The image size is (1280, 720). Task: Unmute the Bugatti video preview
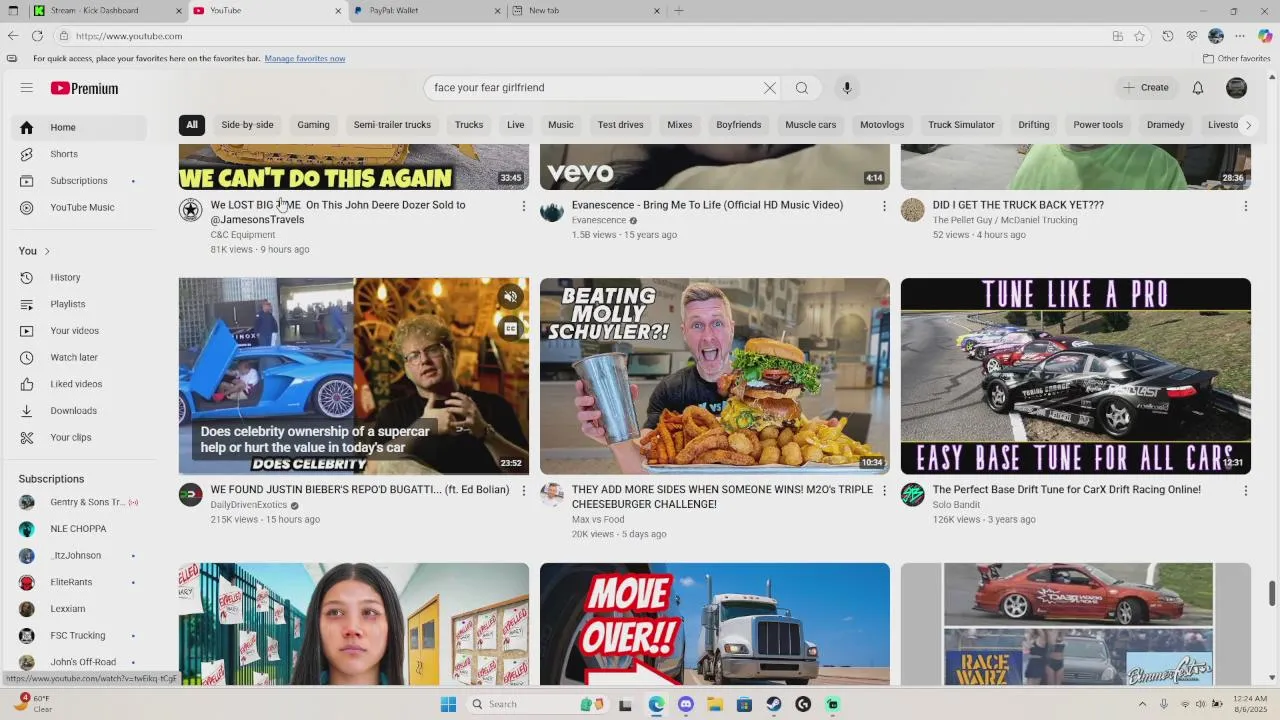click(x=511, y=297)
